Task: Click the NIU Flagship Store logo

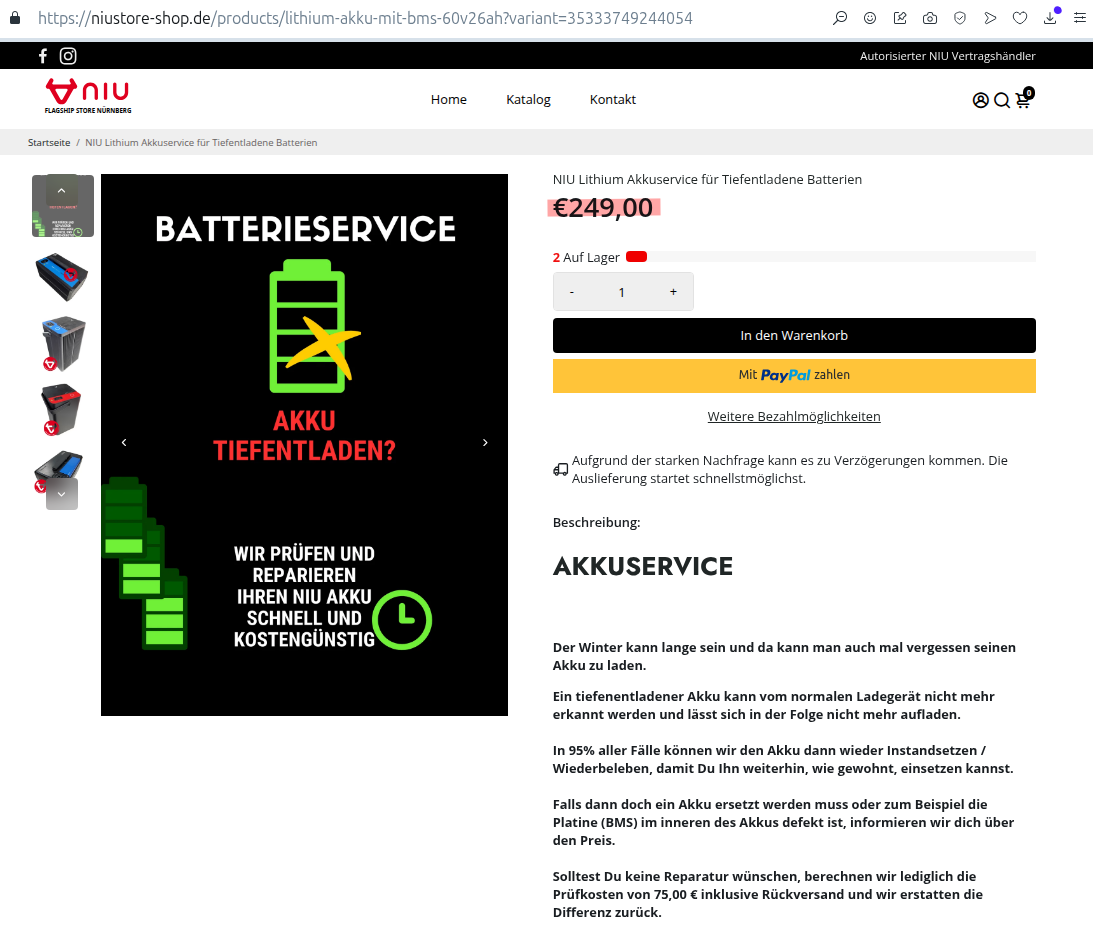Action: (88, 96)
